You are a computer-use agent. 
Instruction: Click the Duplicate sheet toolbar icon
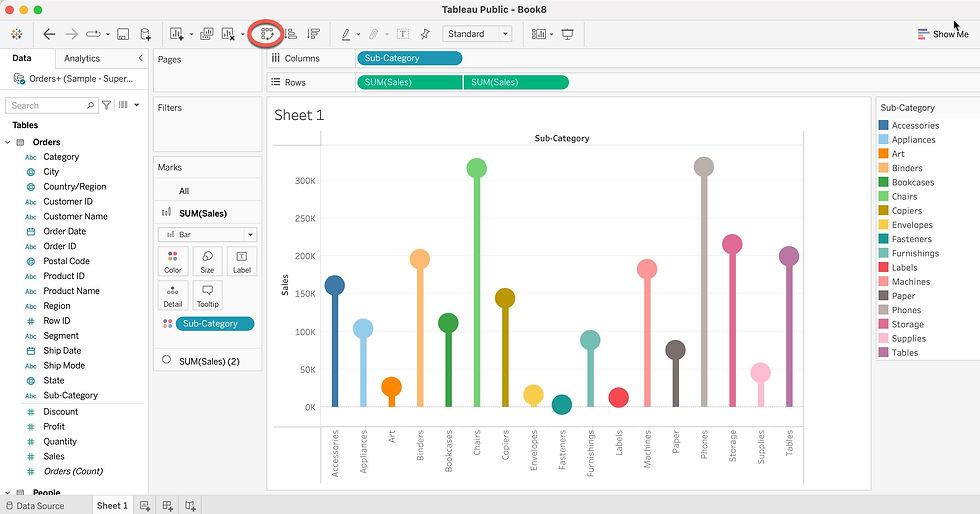[x=206, y=34]
